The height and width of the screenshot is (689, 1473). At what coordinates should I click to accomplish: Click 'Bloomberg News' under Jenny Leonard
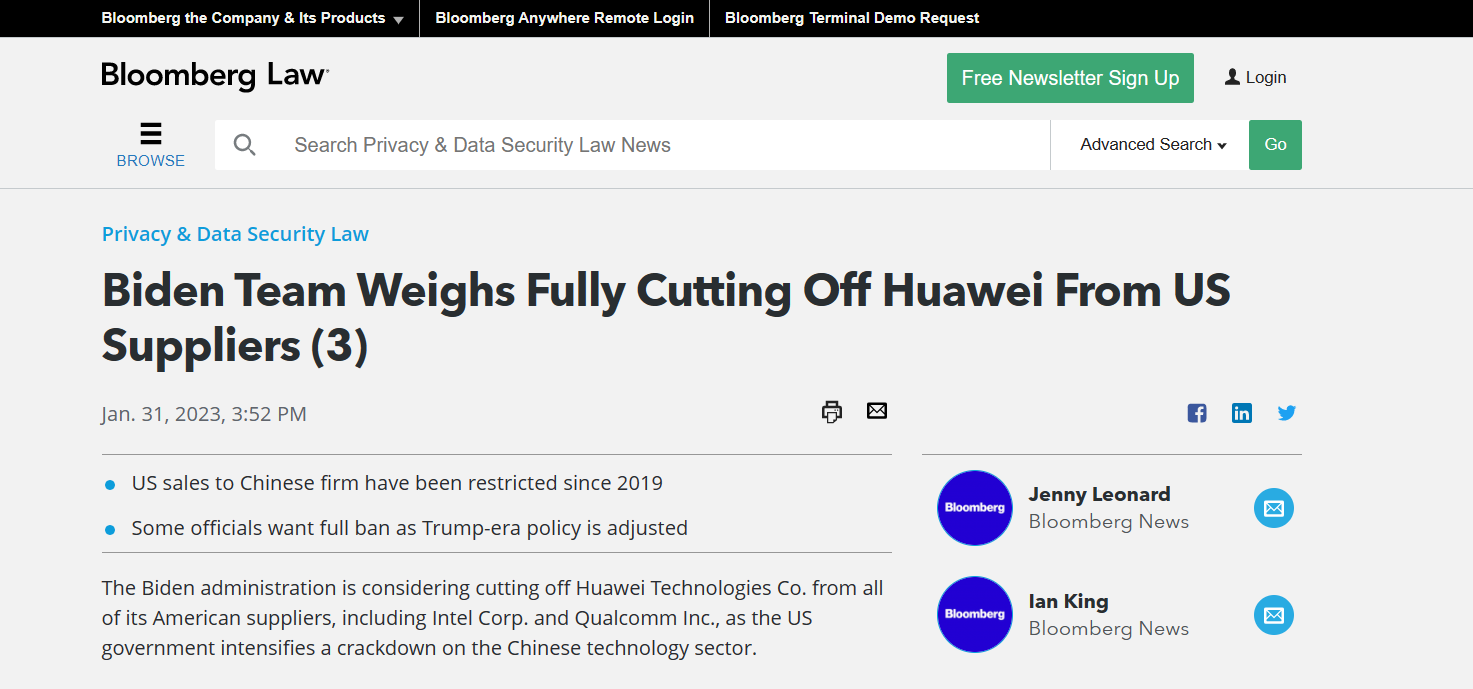point(1108,521)
